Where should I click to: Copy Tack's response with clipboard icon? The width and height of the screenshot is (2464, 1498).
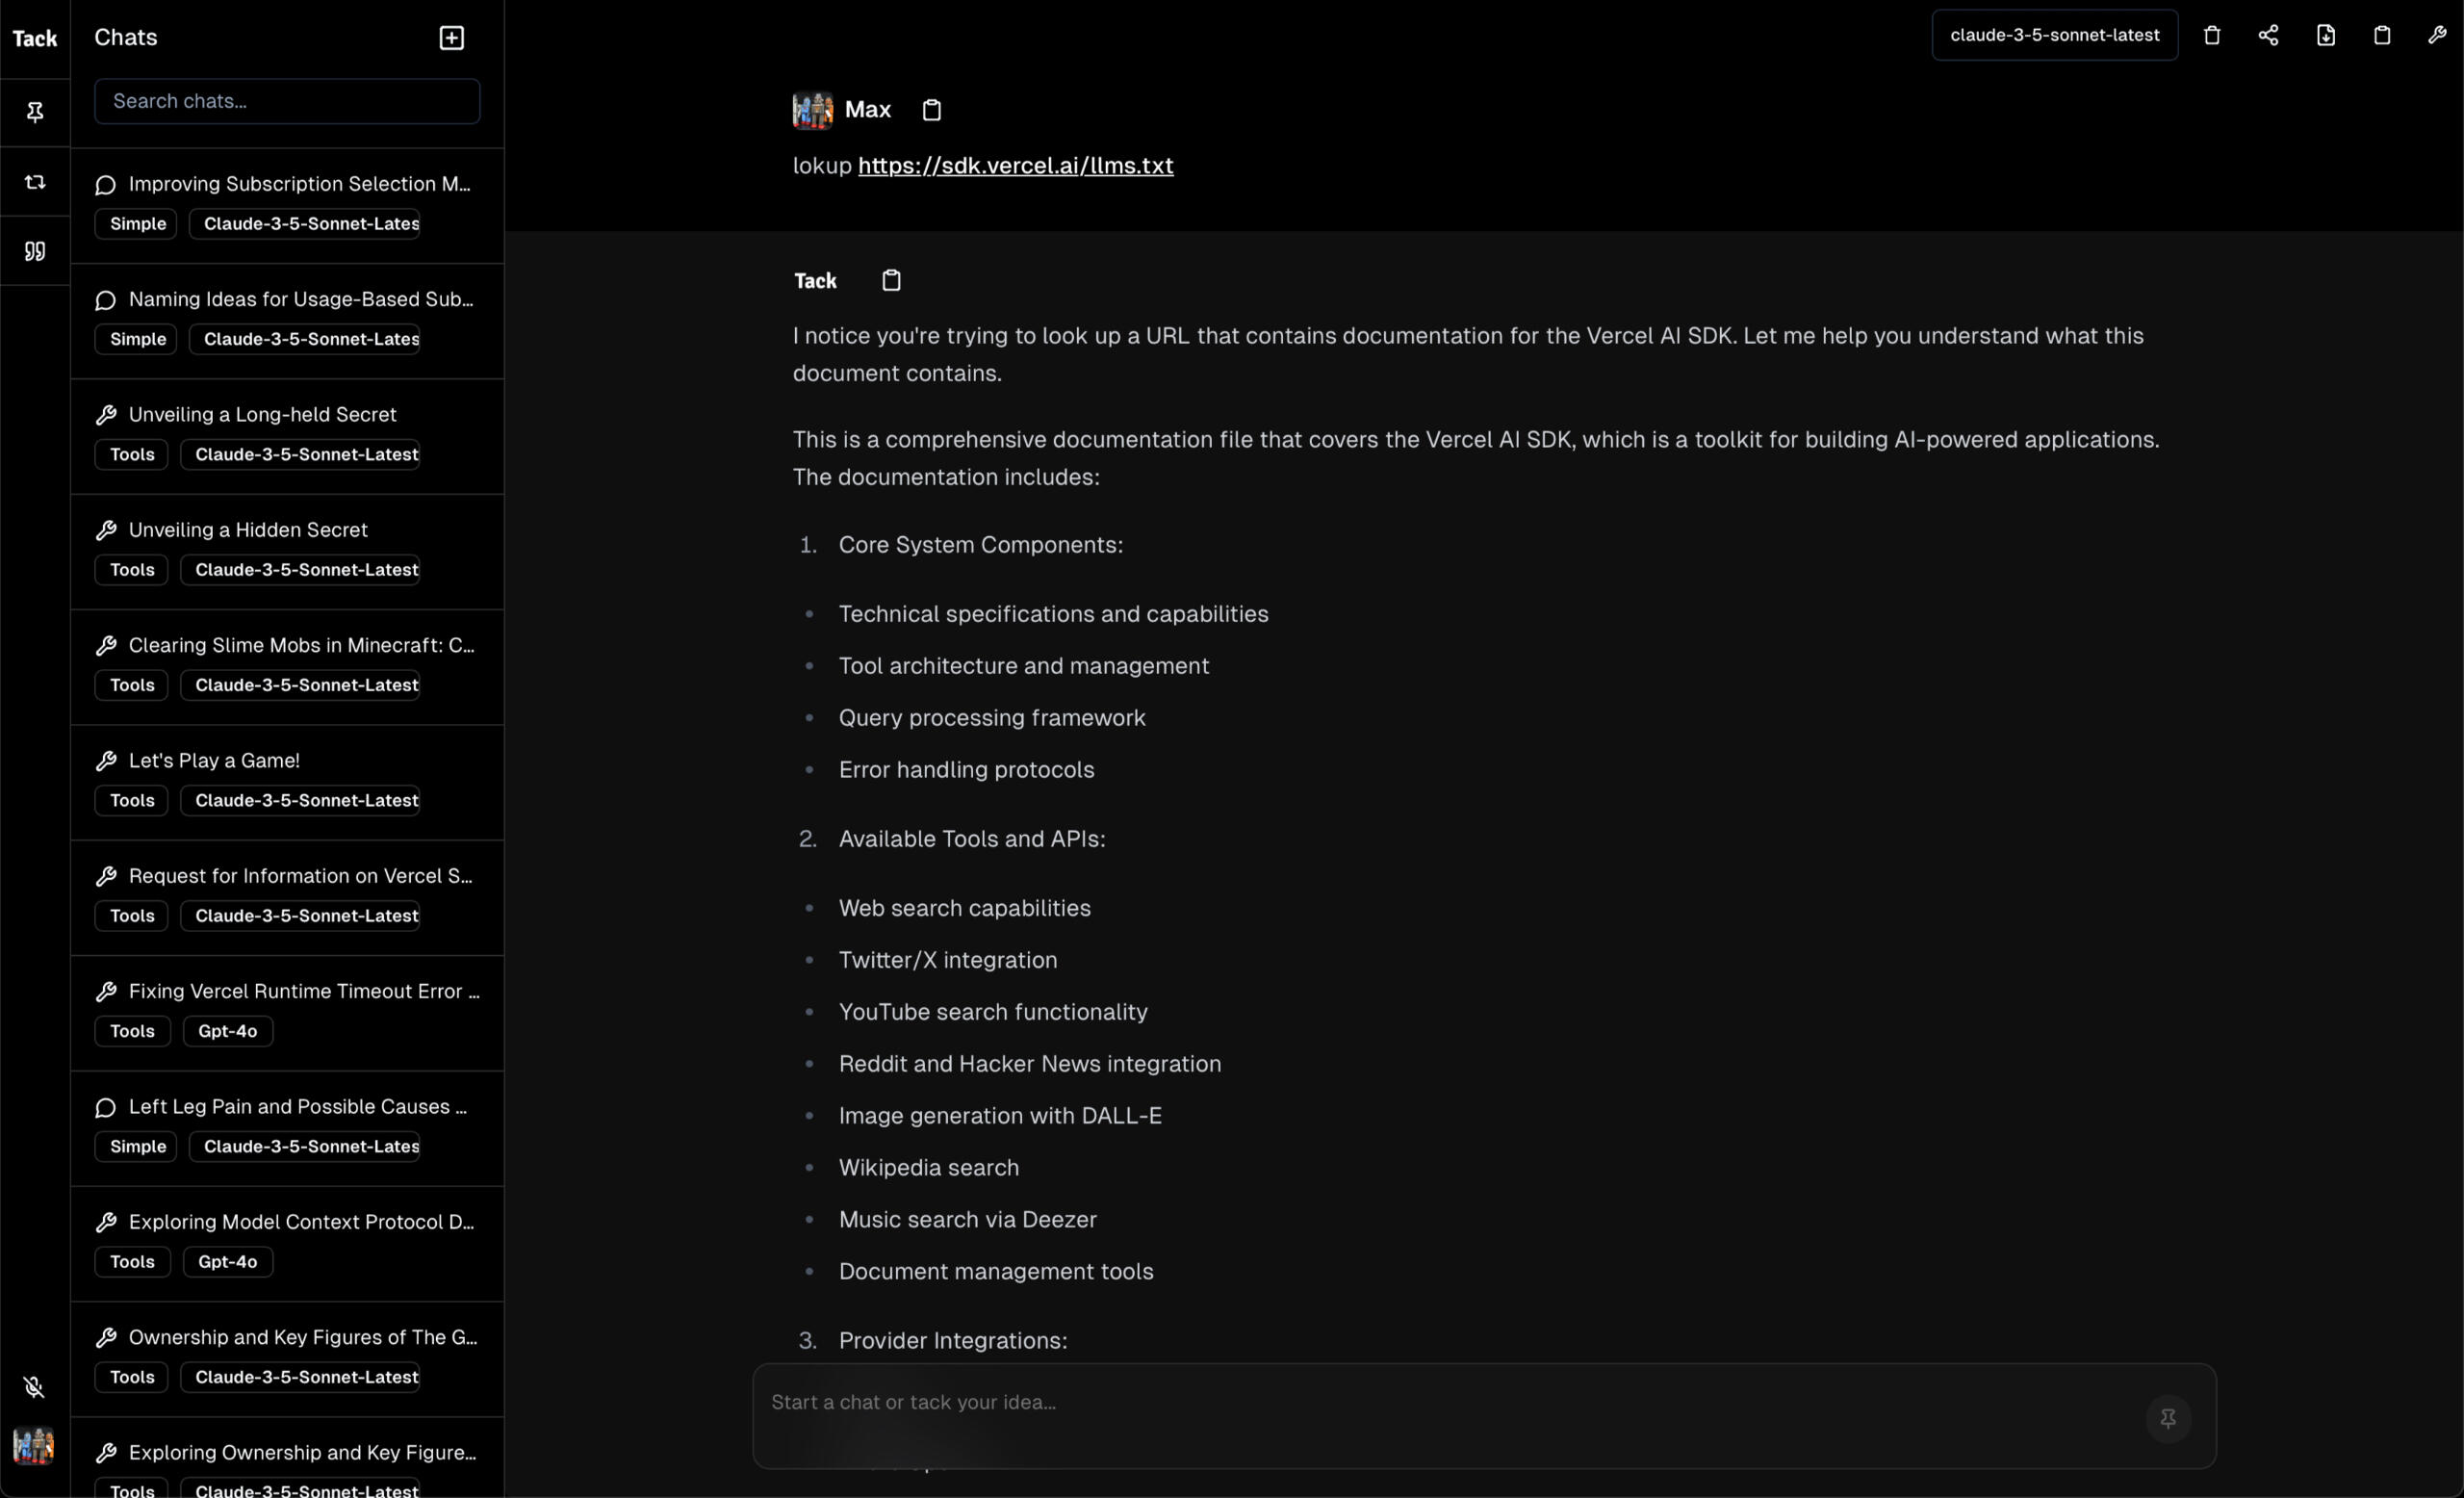click(x=891, y=281)
